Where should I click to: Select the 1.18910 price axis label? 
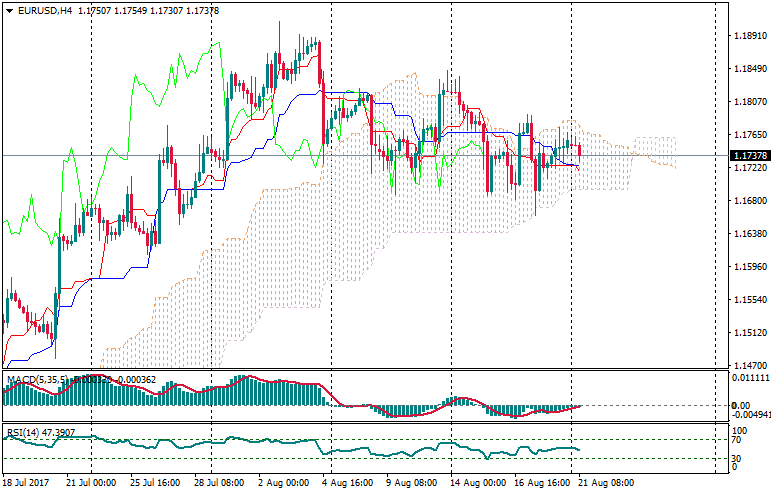pos(745,36)
